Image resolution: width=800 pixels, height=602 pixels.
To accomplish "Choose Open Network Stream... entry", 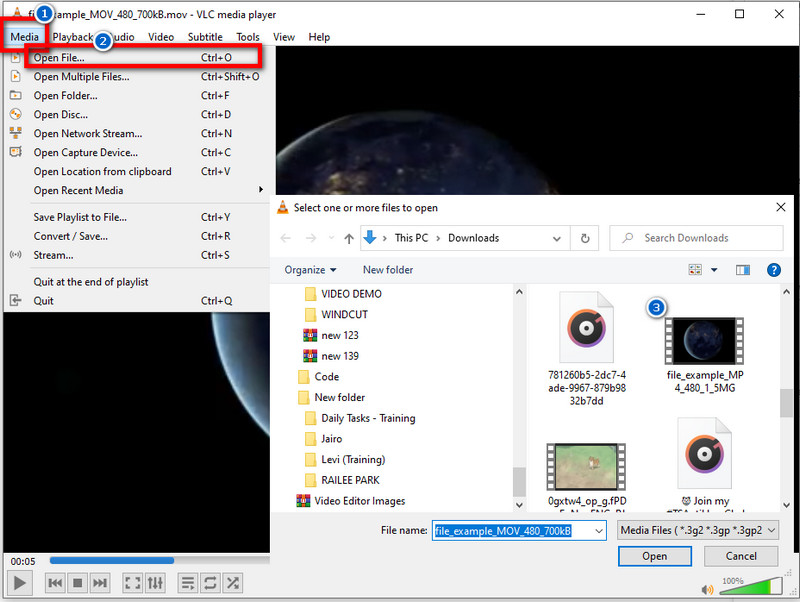I will (x=137, y=133).
